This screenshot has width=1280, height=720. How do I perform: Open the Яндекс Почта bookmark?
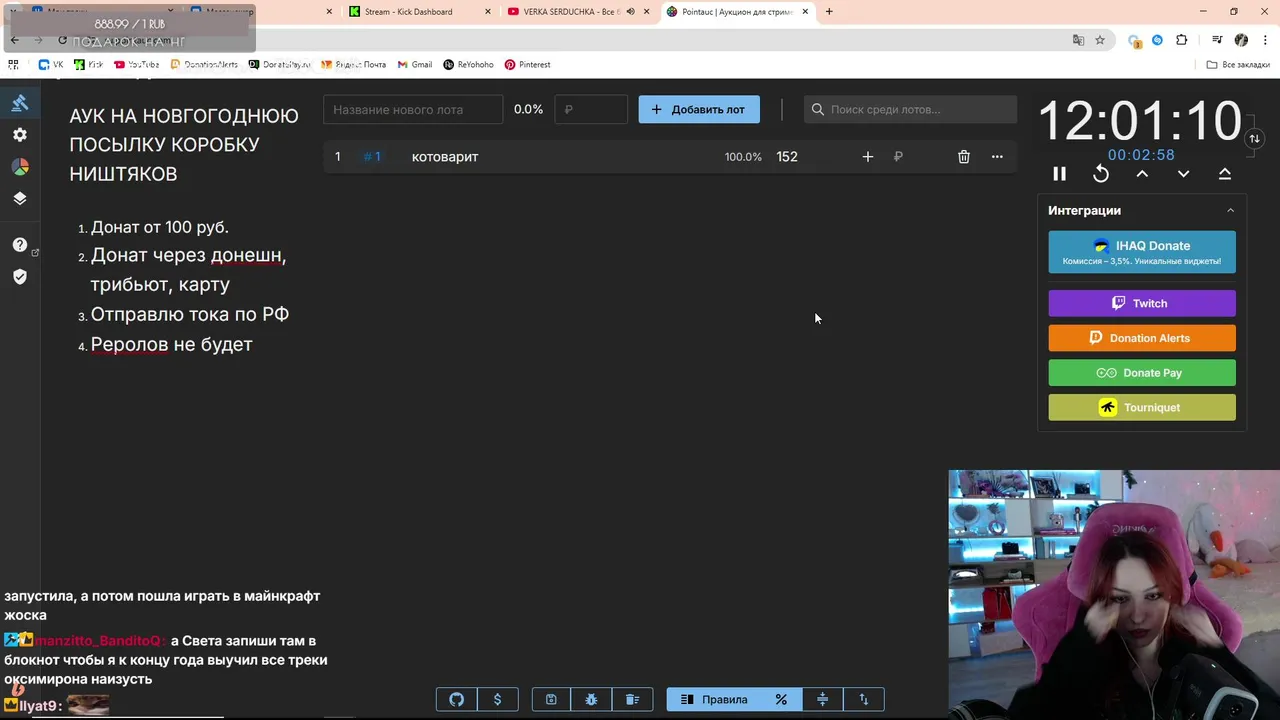click(354, 64)
